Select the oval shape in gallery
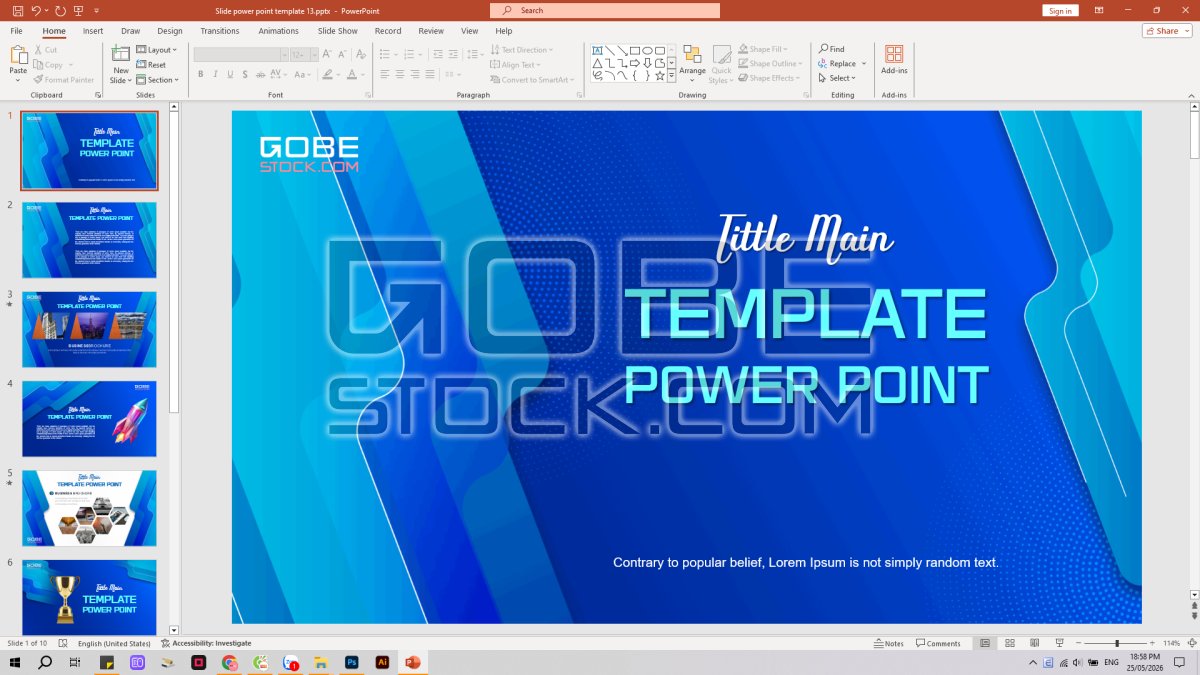 click(x=647, y=50)
